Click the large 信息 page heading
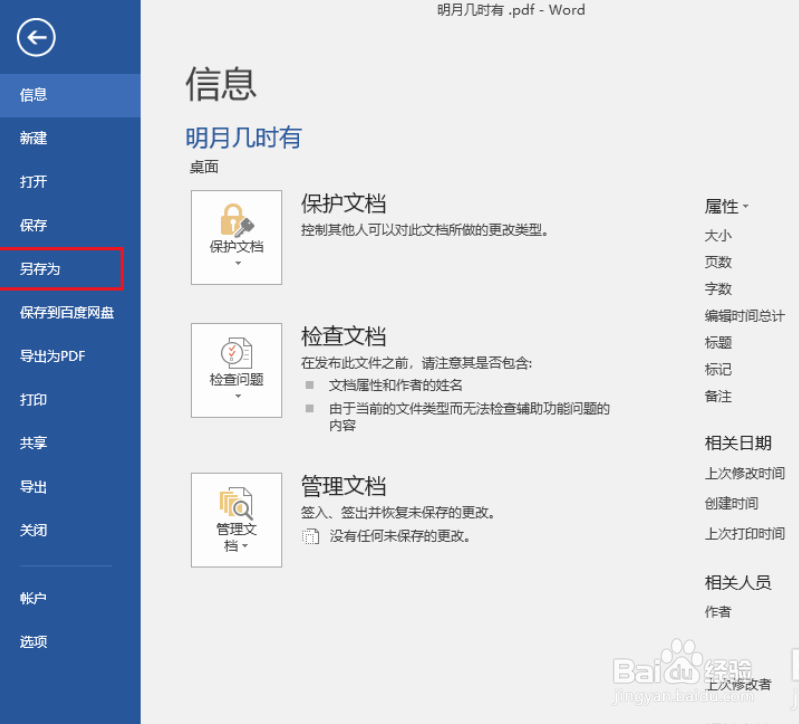Screen dimensions: 799x724 pos(221,84)
